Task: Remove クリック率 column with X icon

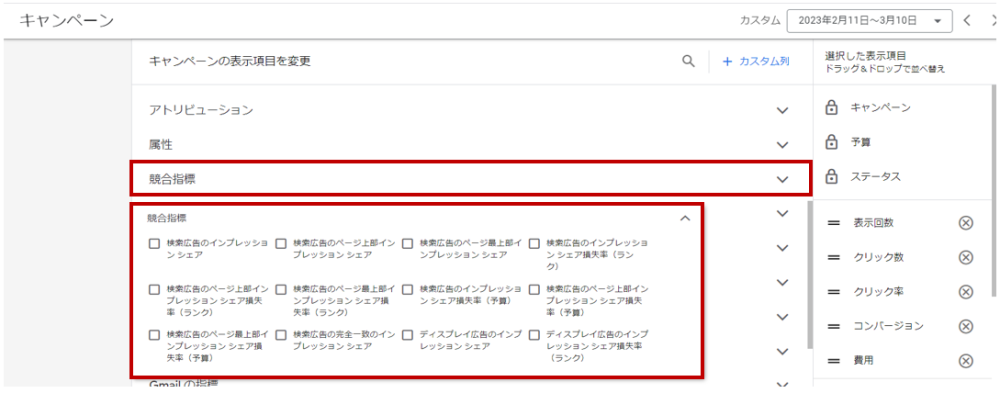Action: click(966, 292)
